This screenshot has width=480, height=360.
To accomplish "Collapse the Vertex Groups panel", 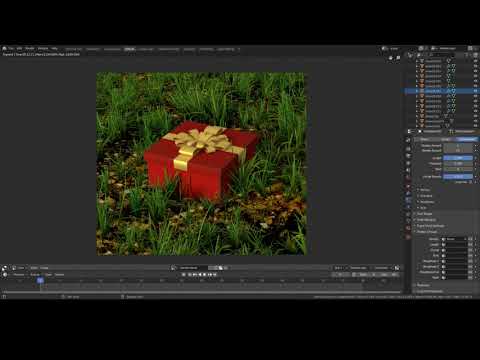I will click(x=426, y=232).
